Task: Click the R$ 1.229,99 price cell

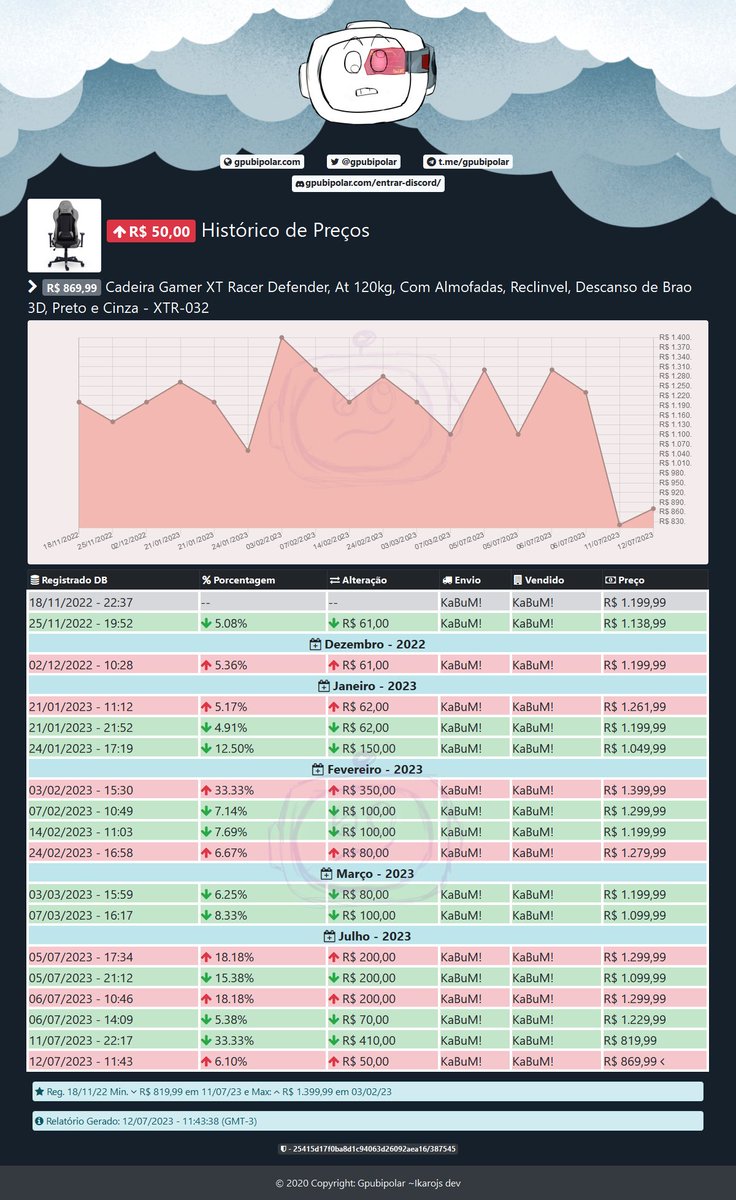Action: [654, 1020]
